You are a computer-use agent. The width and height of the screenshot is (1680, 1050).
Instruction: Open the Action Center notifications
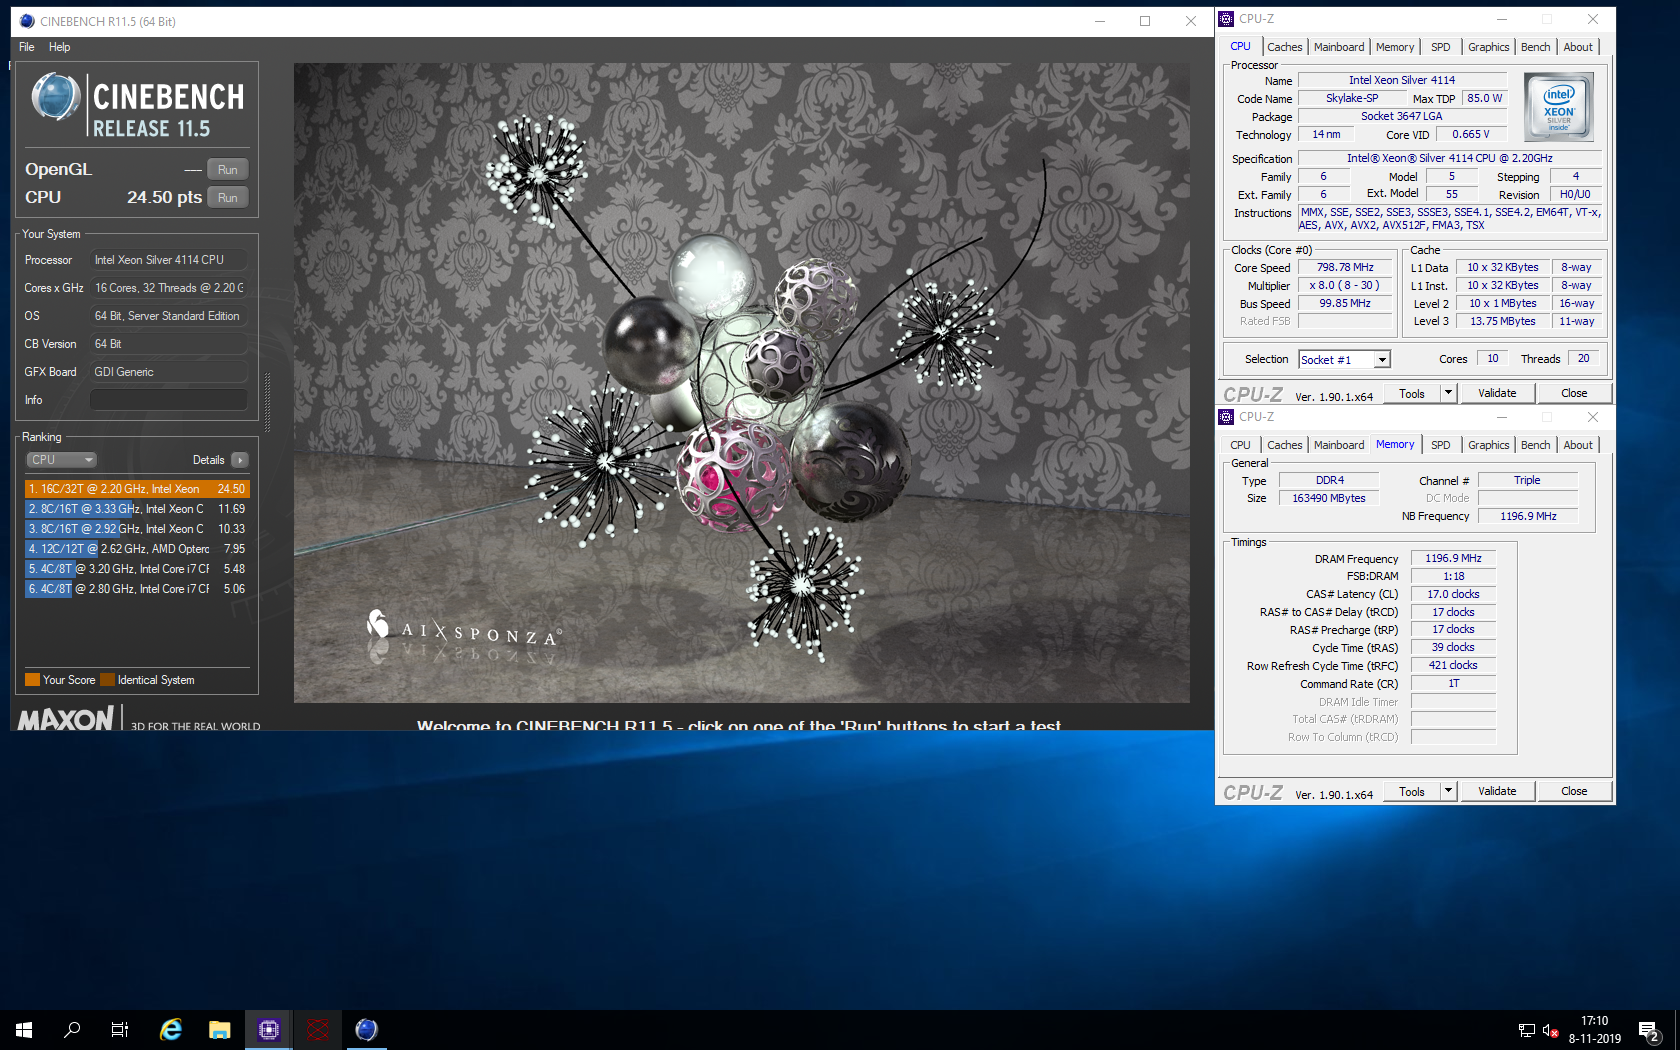pos(1649,1030)
